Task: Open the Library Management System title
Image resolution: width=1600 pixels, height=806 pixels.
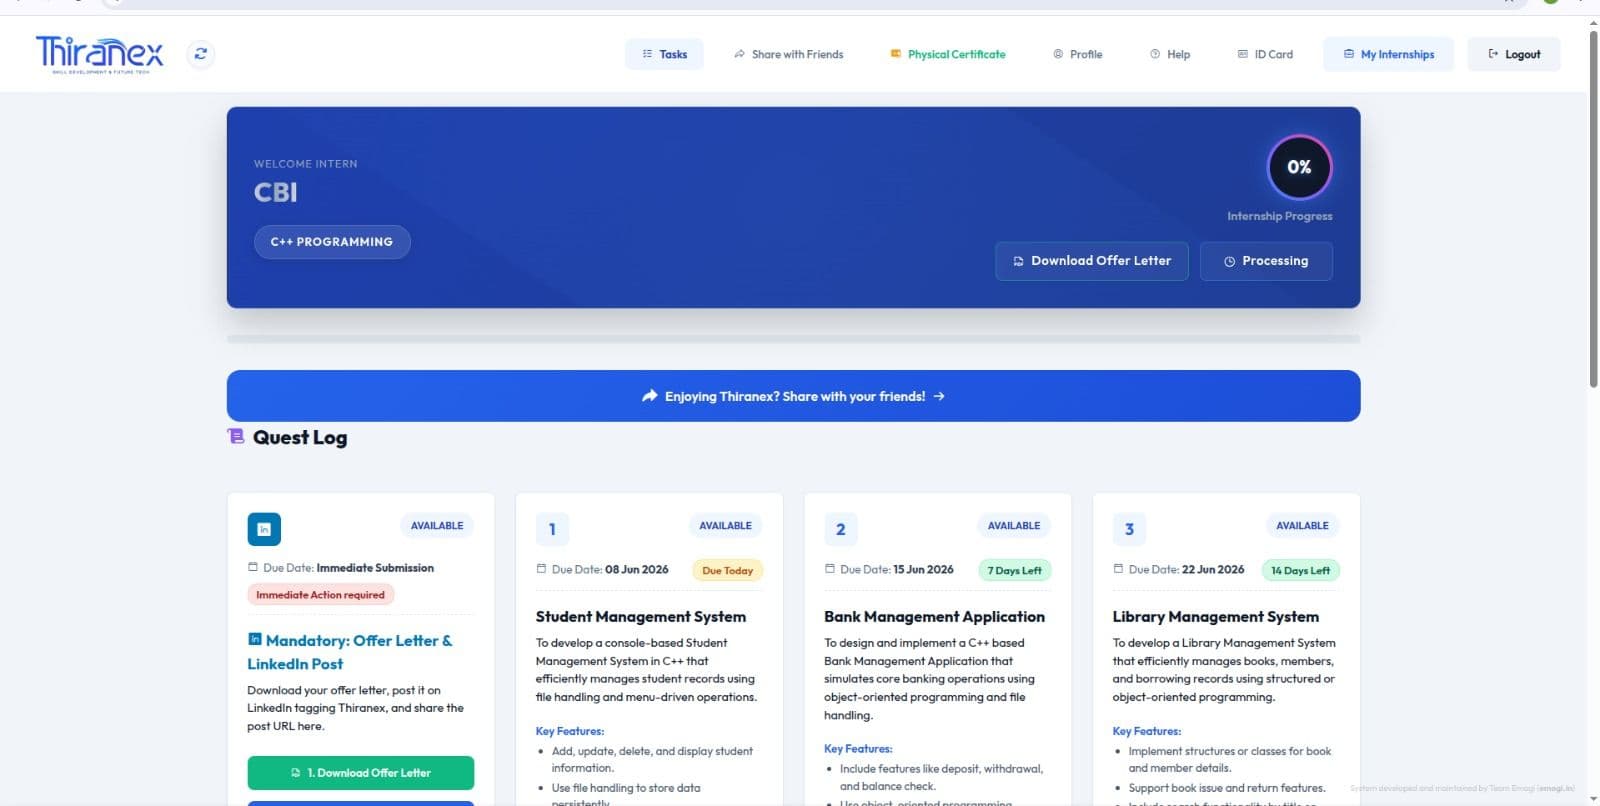Action: pyautogui.click(x=1216, y=617)
